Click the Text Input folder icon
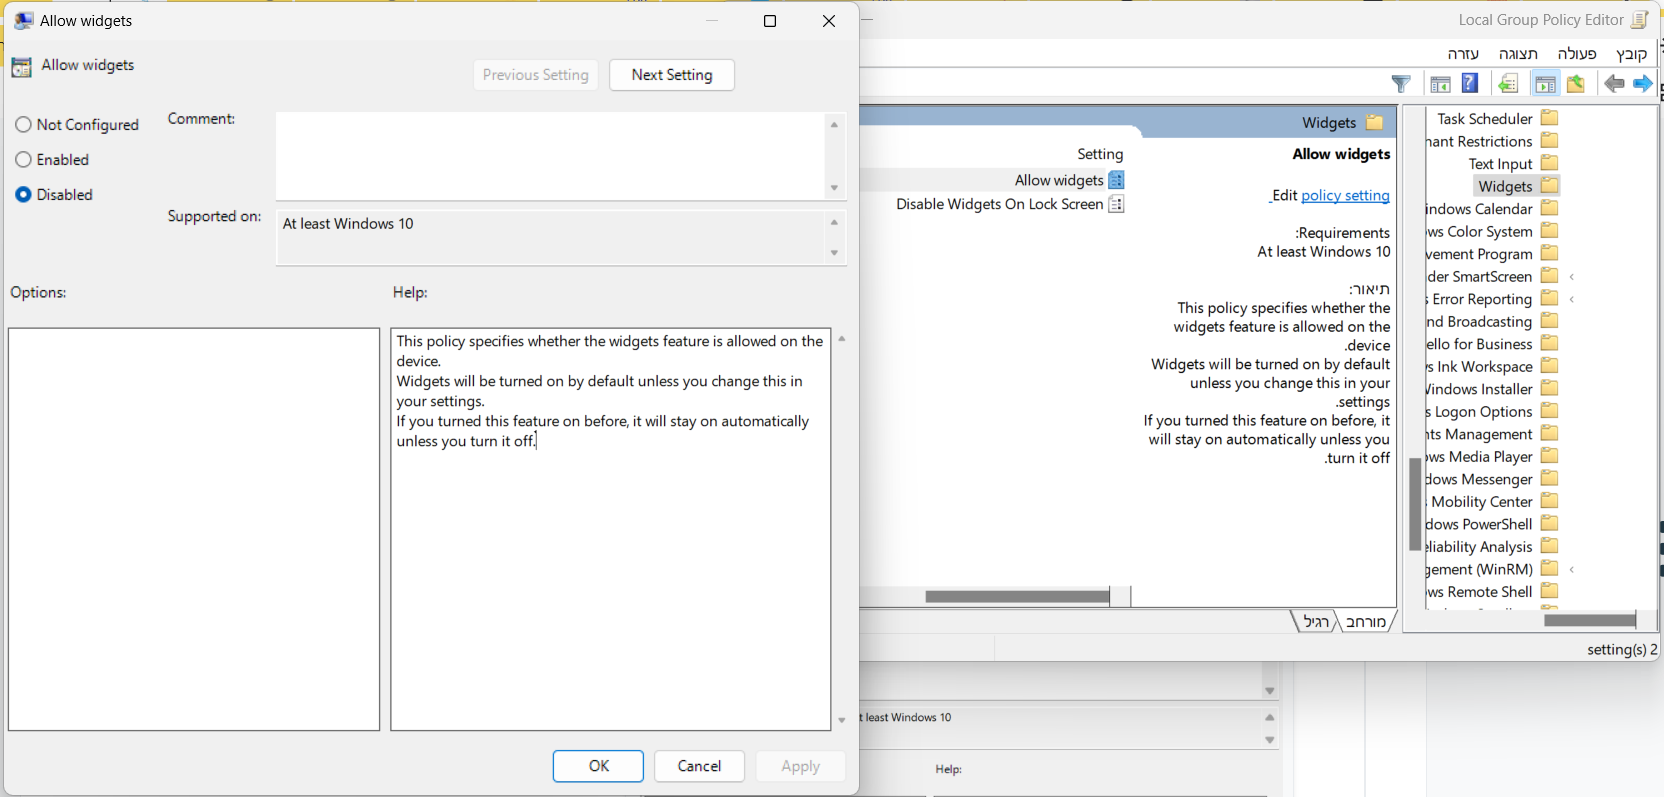The height and width of the screenshot is (797, 1664). point(1550,163)
